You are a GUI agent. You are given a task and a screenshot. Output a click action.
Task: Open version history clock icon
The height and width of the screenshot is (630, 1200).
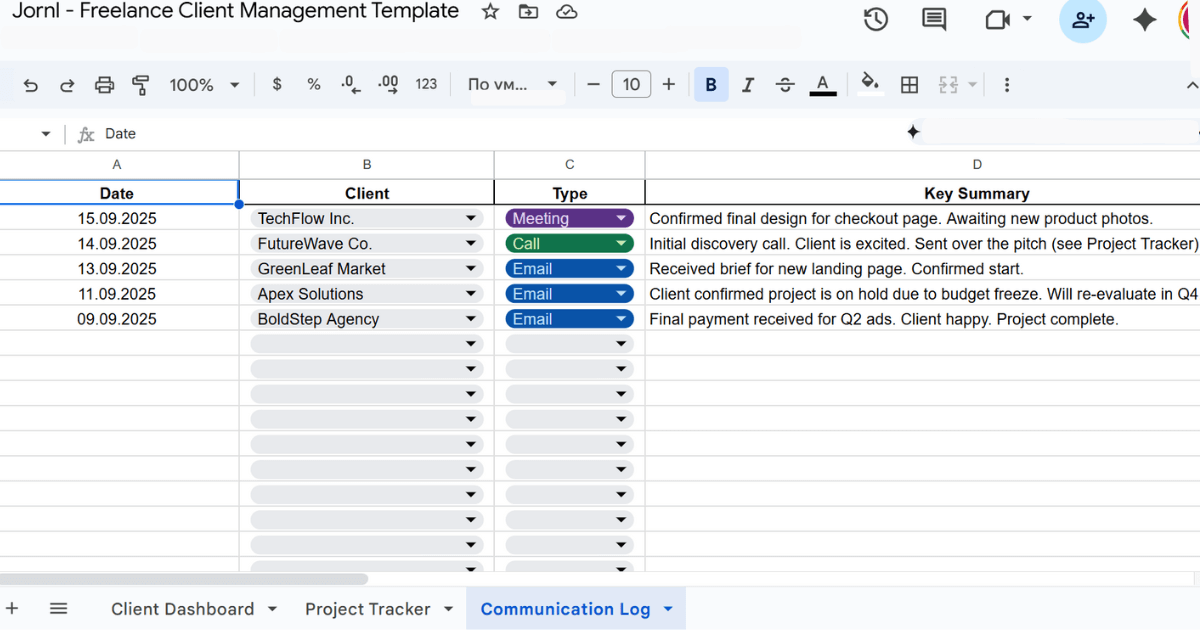(x=876, y=19)
